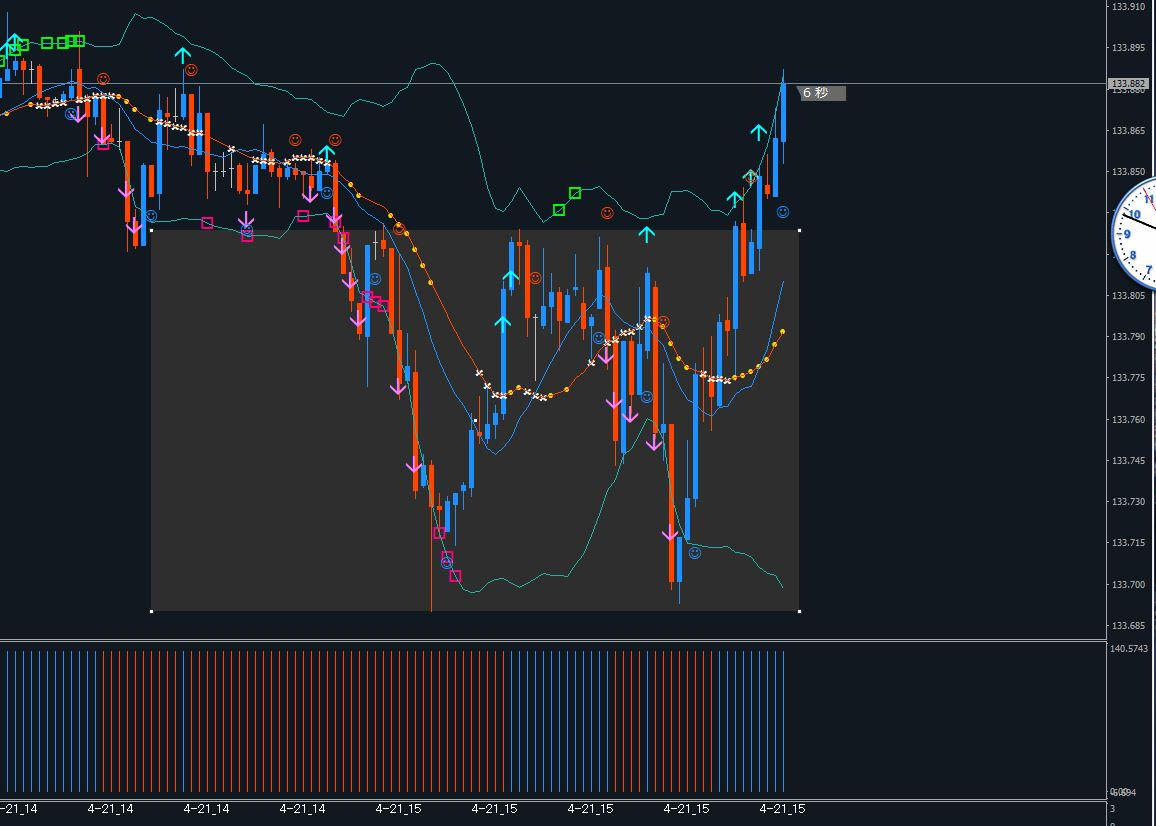1156x826 pixels.
Task: Click the current price tag 133.882
Action: (1128, 84)
